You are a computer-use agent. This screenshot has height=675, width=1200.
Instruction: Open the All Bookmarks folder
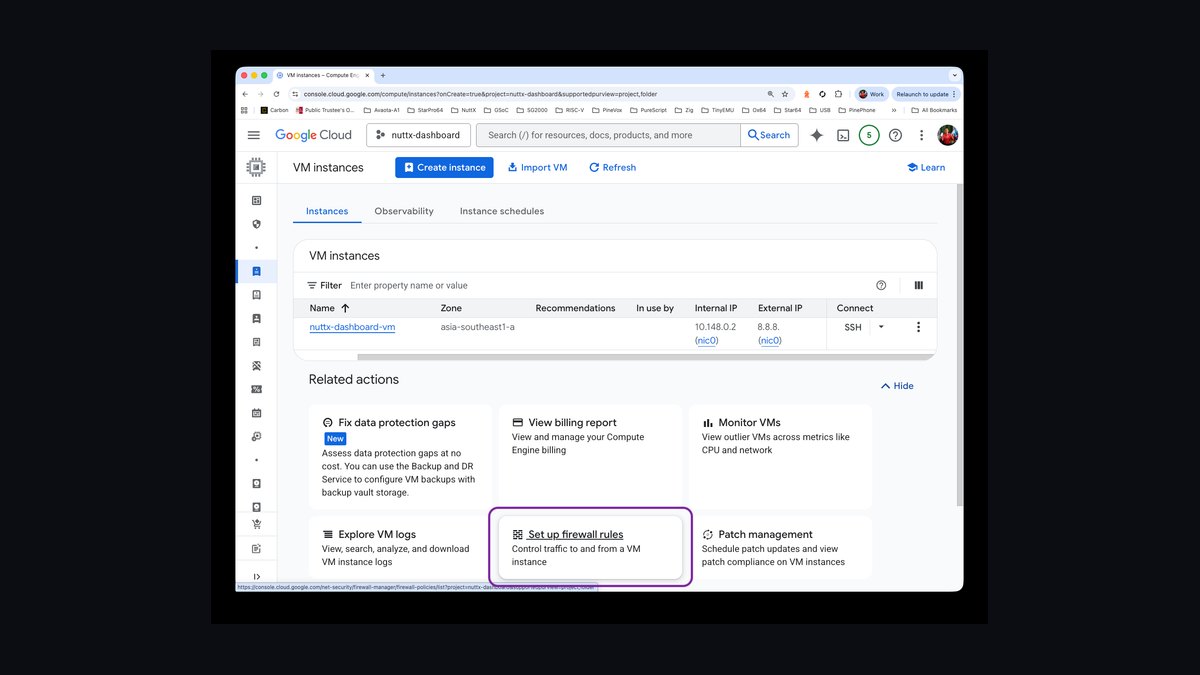click(934, 110)
